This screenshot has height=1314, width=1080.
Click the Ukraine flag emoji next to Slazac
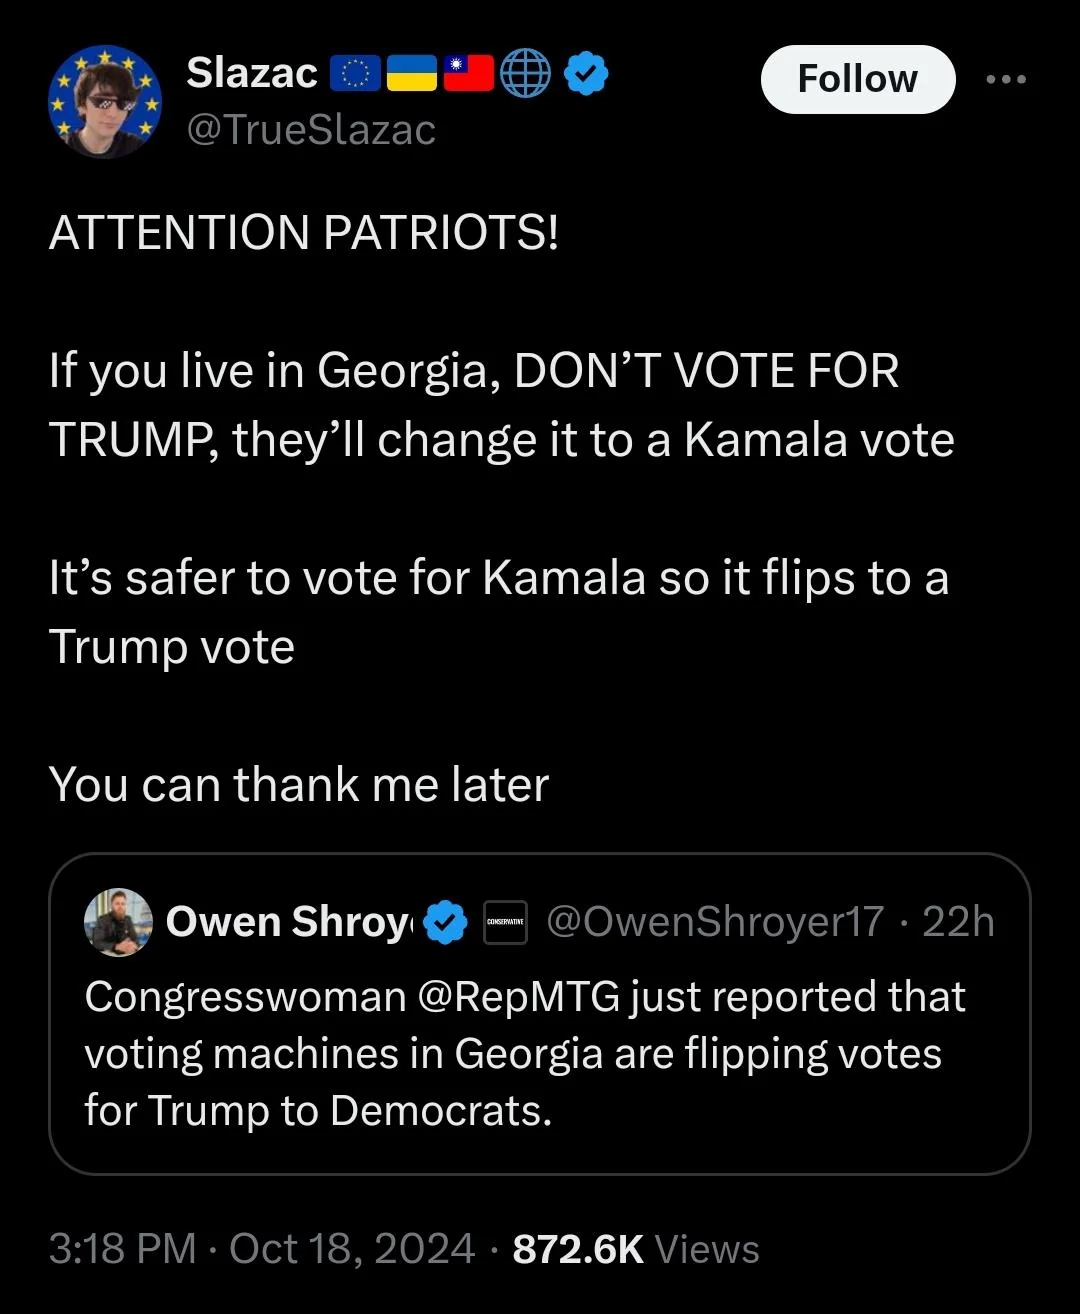pos(411,74)
